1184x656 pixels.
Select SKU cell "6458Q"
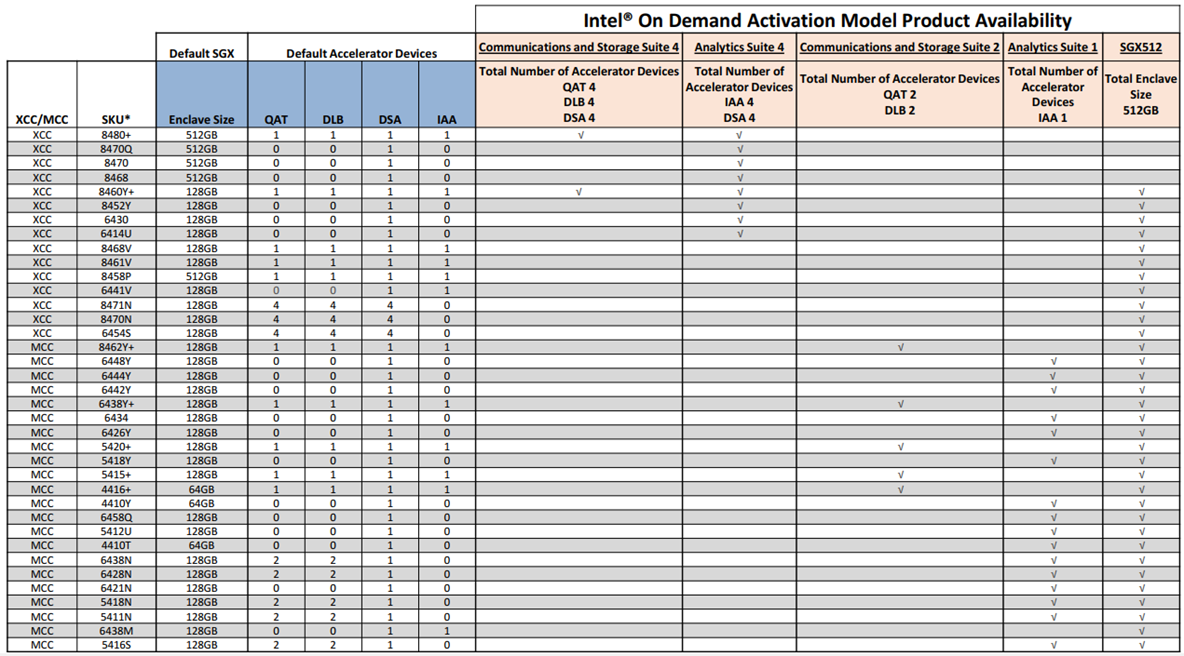pos(116,517)
